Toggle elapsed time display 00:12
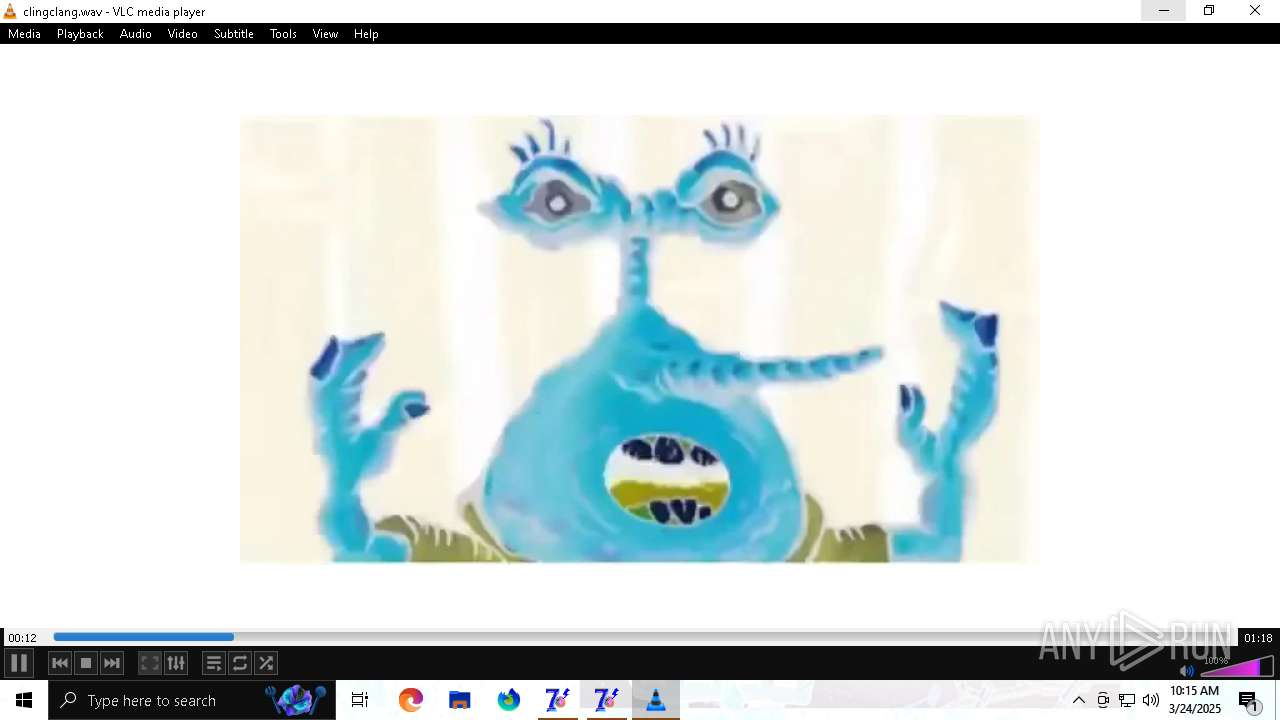This screenshot has height=720, width=1280. click(22, 638)
